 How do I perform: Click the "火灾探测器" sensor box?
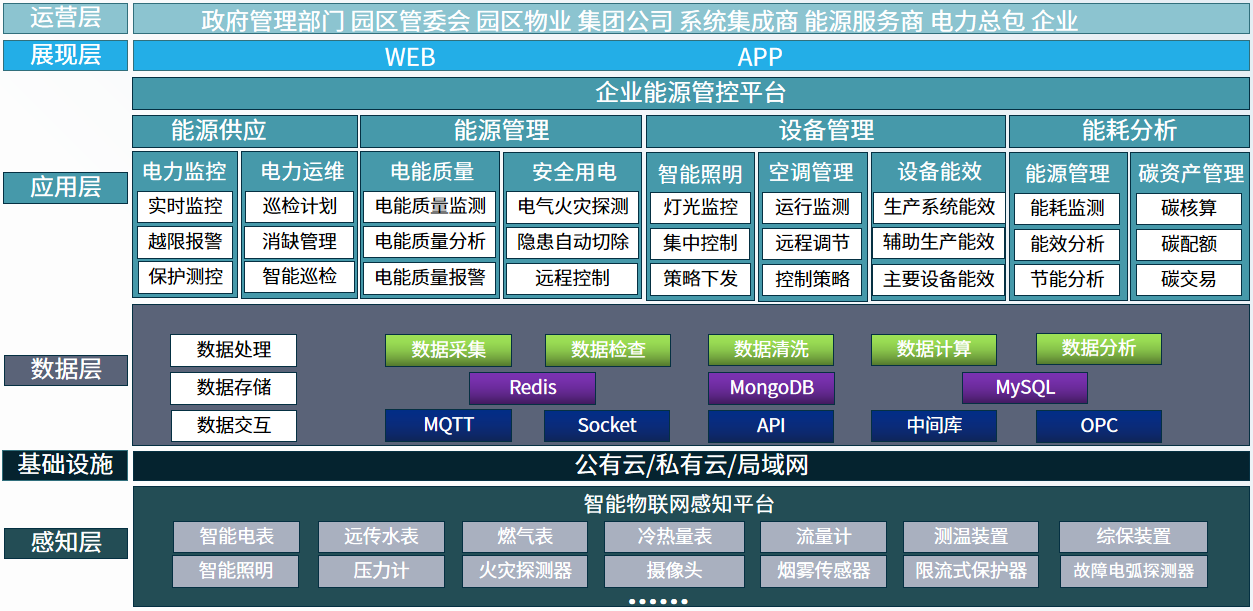pos(525,572)
